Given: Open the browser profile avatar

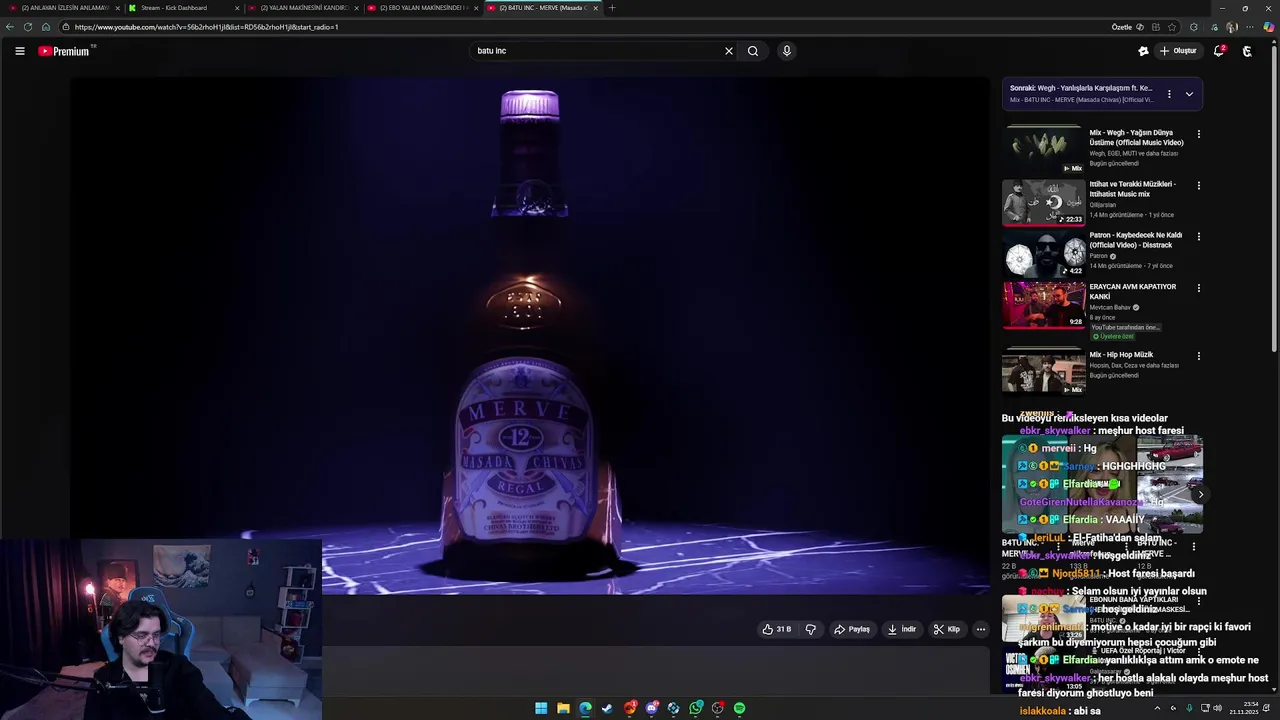Looking at the screenshot, I should click(x=1231, y=27).
